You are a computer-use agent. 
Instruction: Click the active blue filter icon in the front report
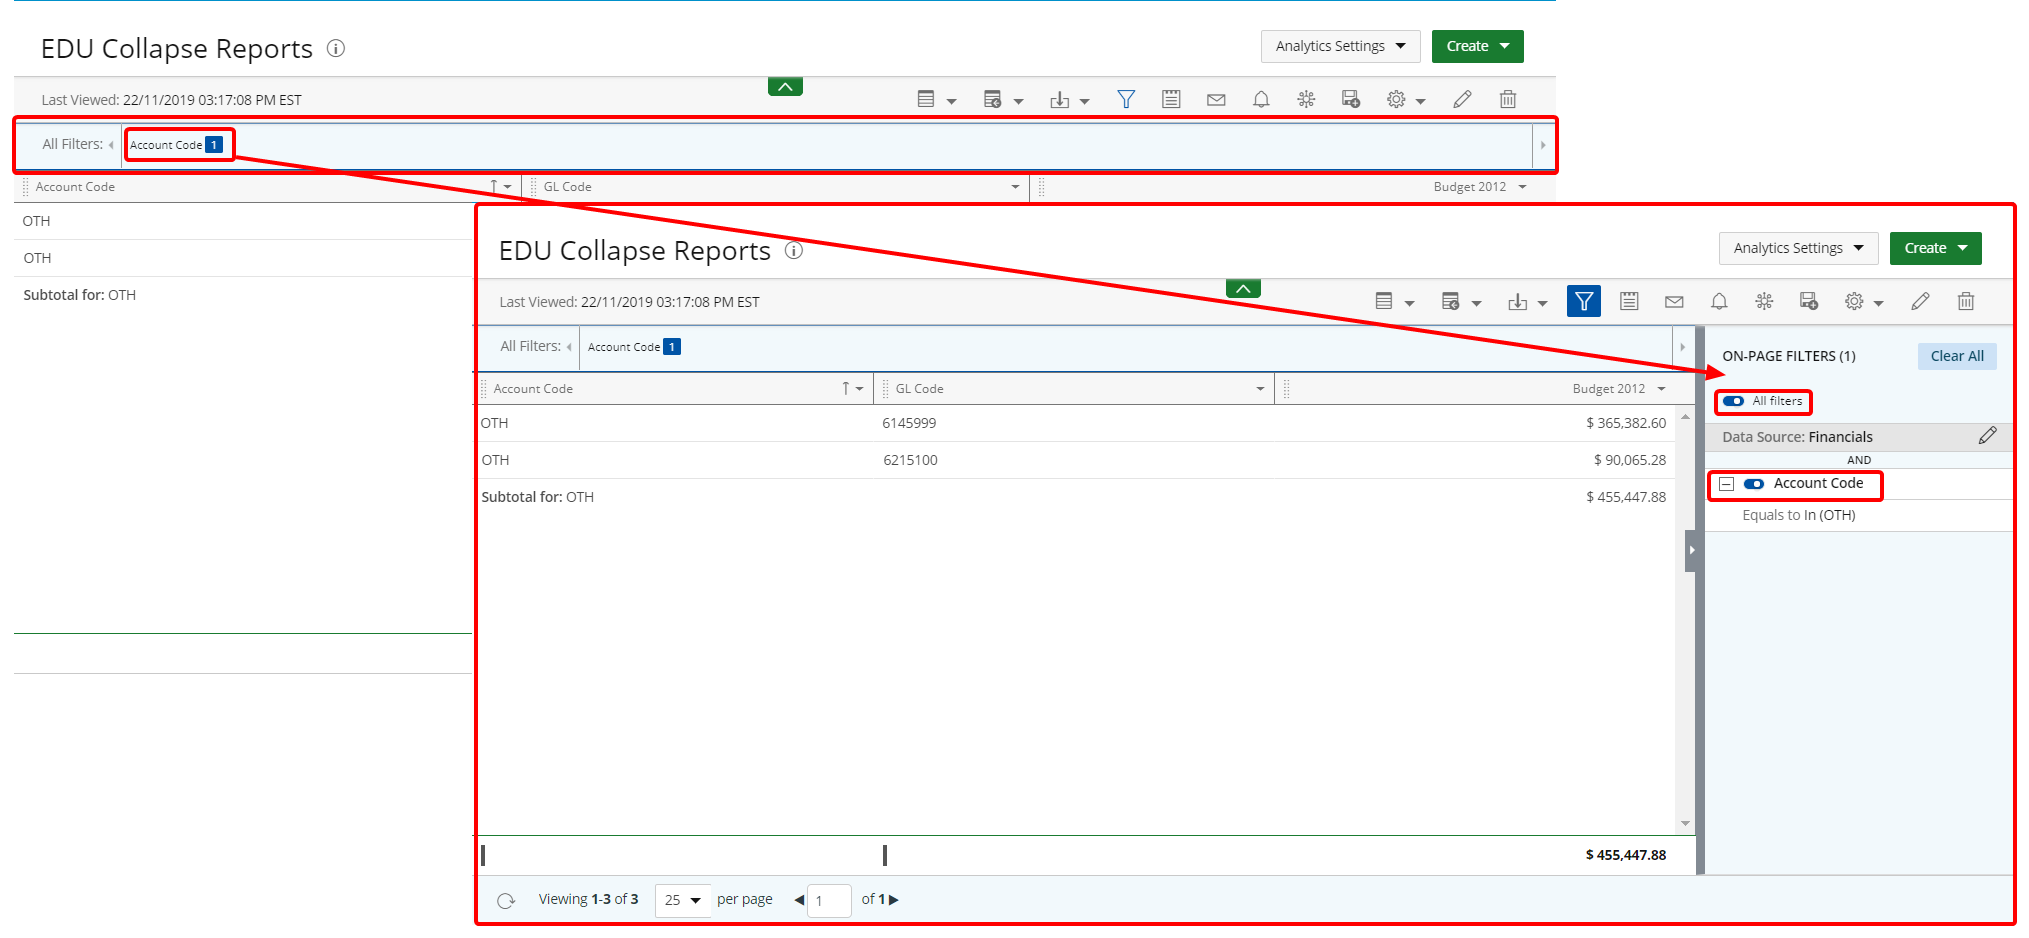[1584, 301]
